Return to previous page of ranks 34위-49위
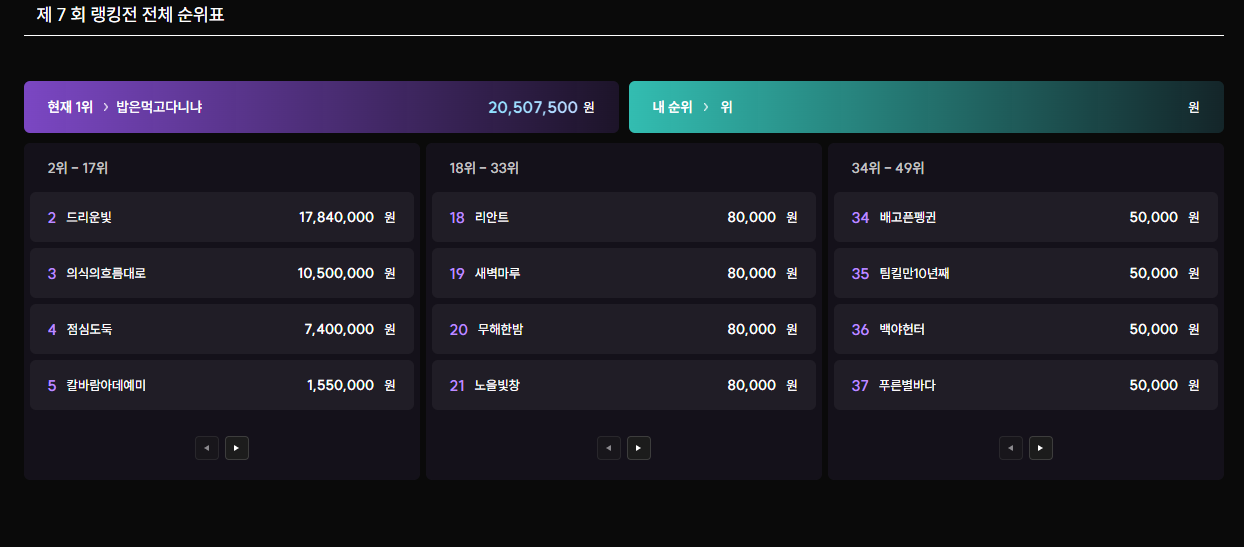 pos(1011,448)
